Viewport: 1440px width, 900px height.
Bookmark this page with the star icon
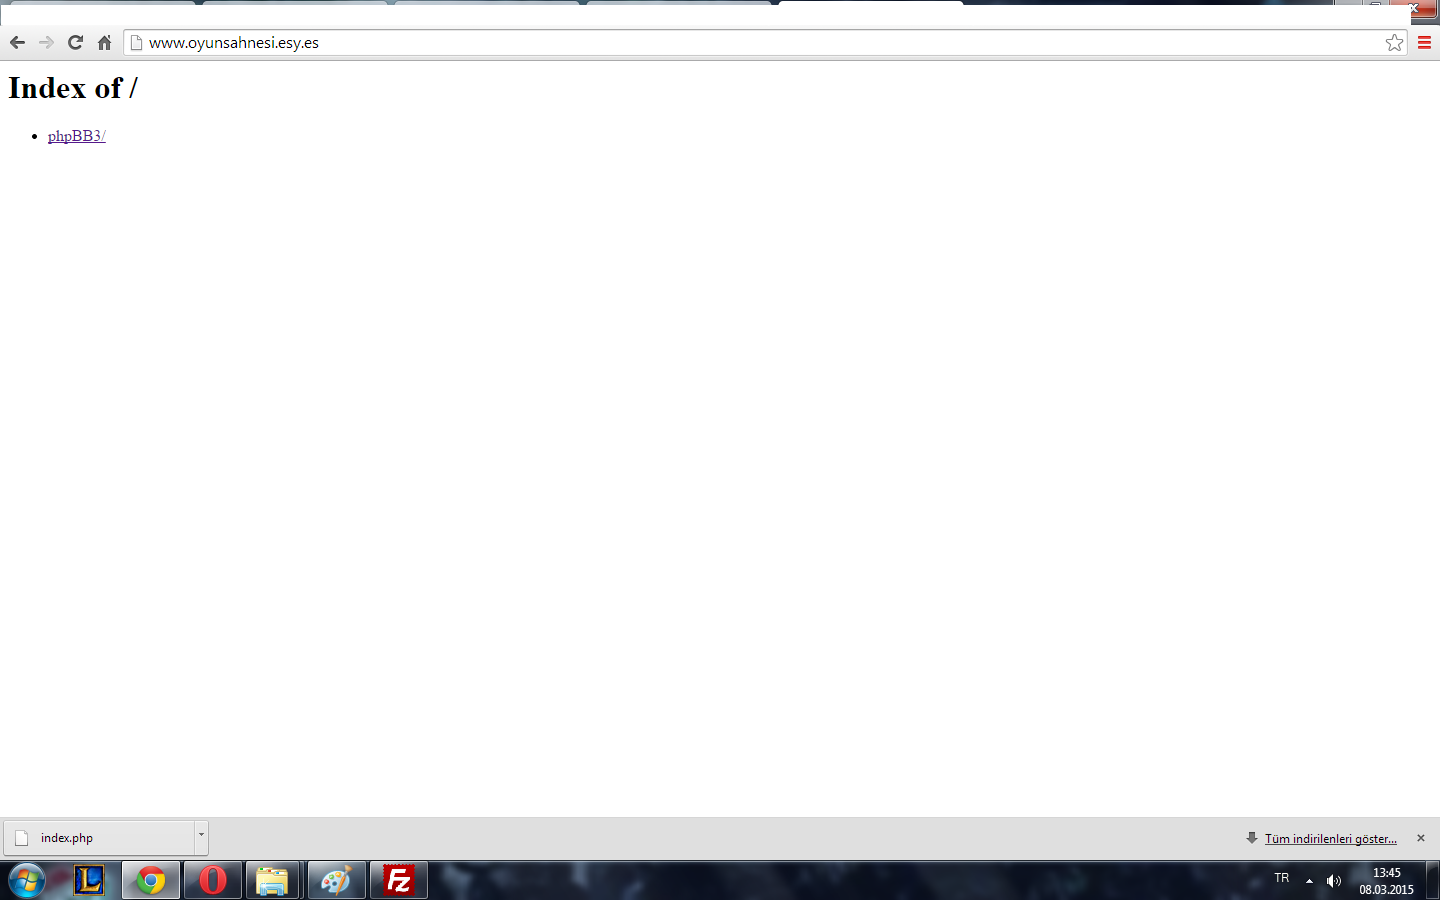coord(1394,42)
